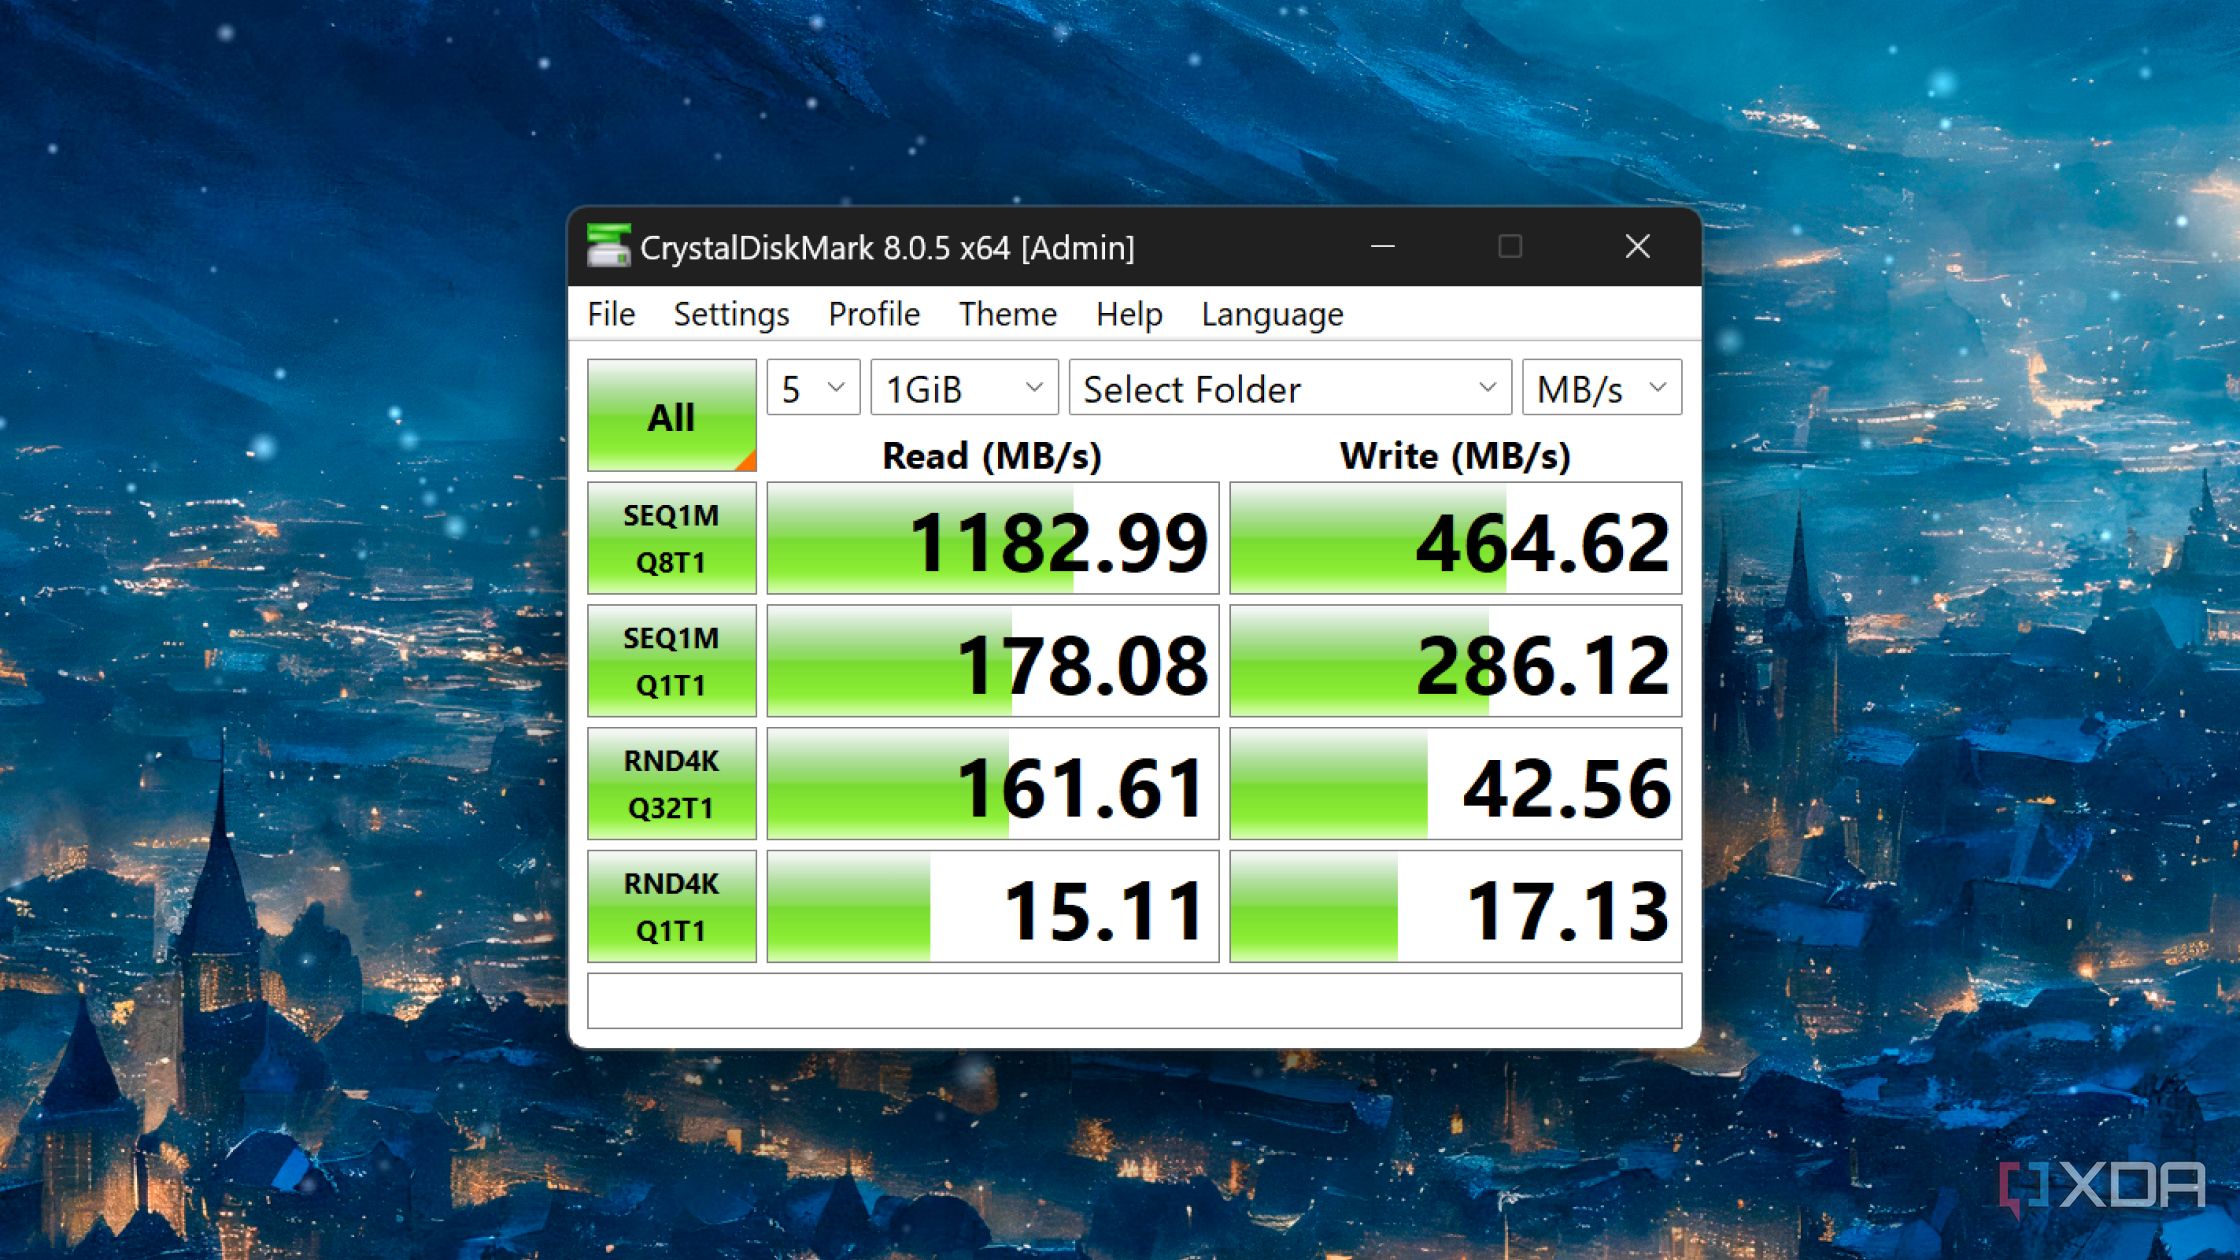
Task: Open the Profile menu
Action: (x=874, y=314)
